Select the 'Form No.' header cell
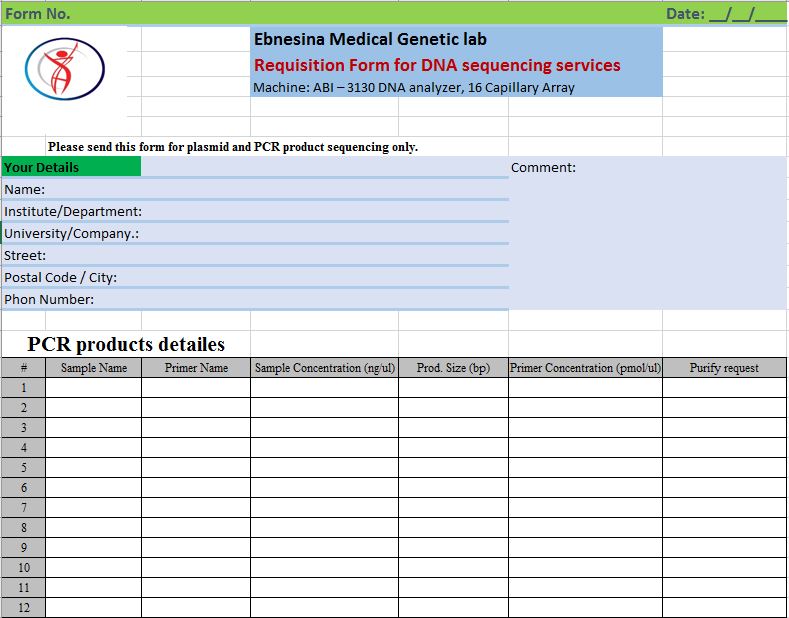Screen dimensions: 789x618 pos(38,14)
